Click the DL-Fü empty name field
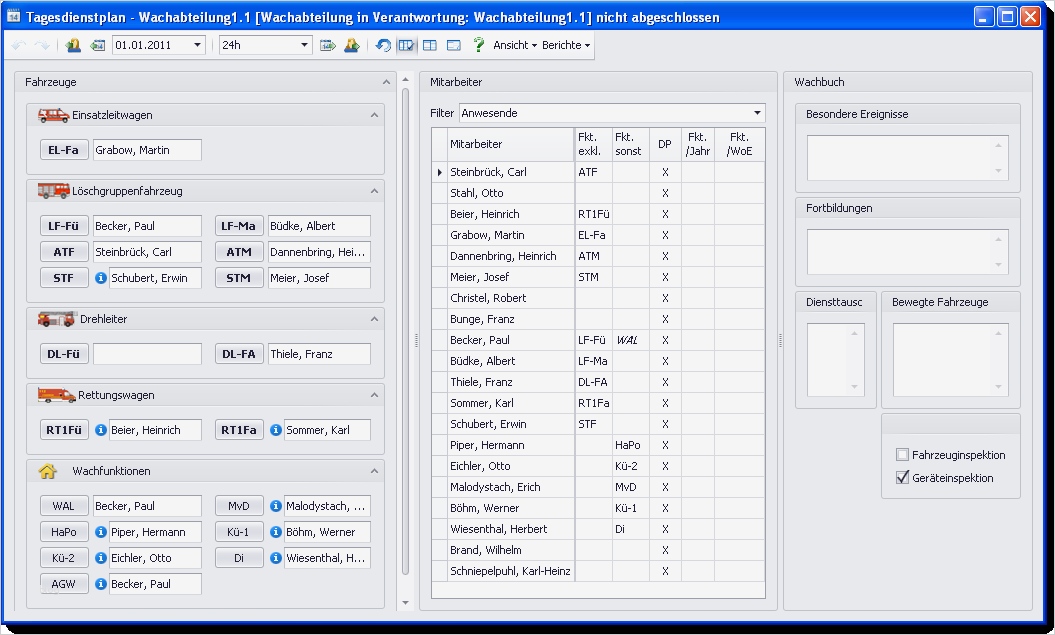This screenshot has height=635, width=1055. 147,352
